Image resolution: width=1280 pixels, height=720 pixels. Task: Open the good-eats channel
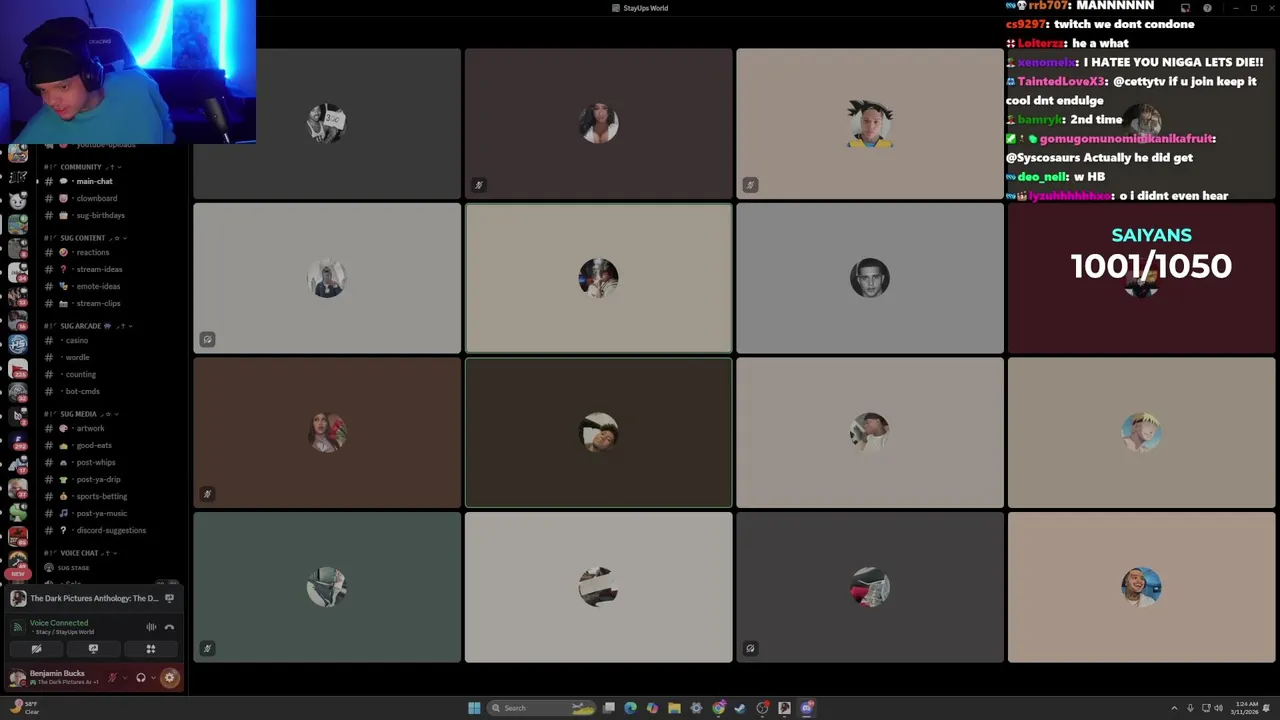(x=94, y=445)
